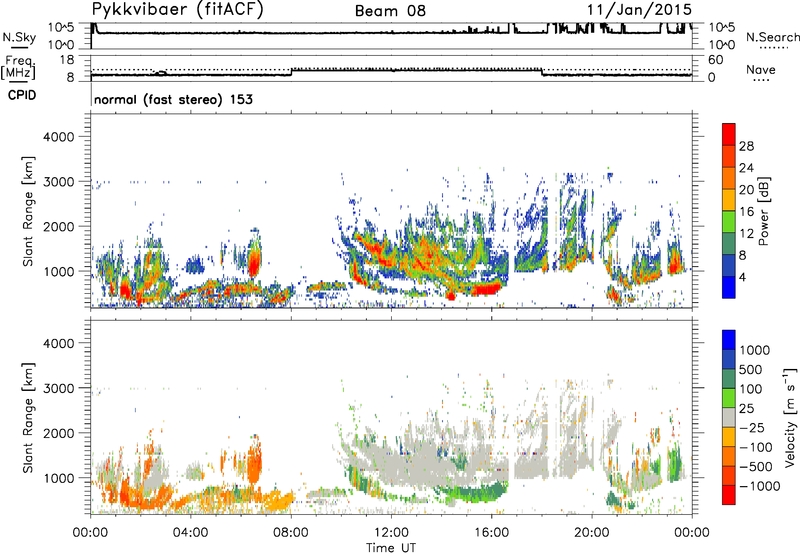
Task: Click the 28 label on Power color bar
Action: click(x=746, y=146)
